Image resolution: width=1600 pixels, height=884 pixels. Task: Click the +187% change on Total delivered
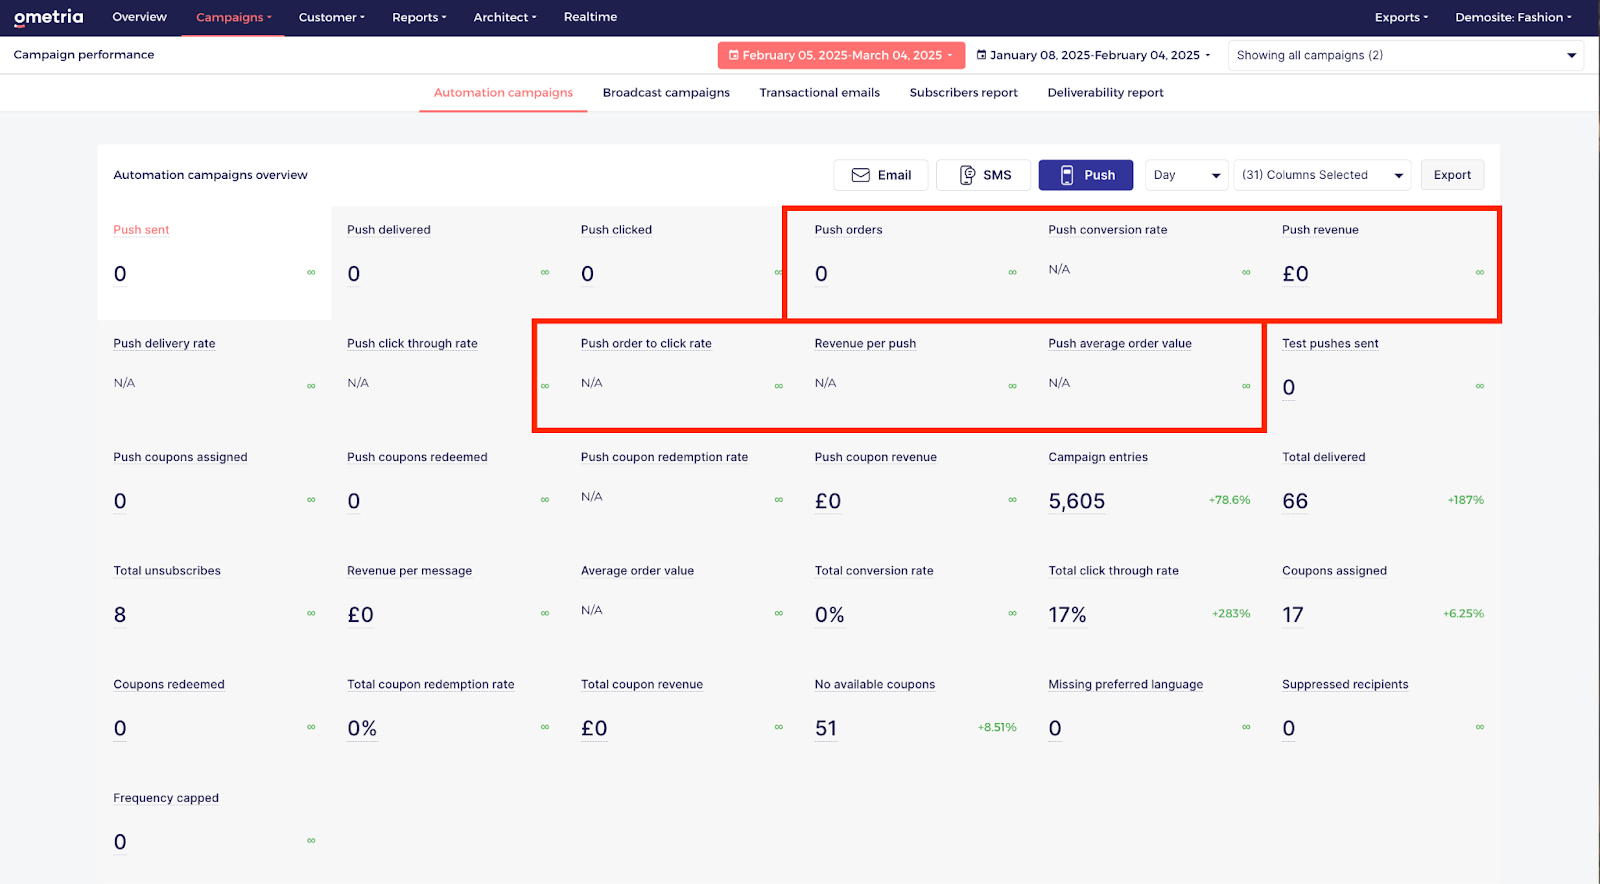1465,500
